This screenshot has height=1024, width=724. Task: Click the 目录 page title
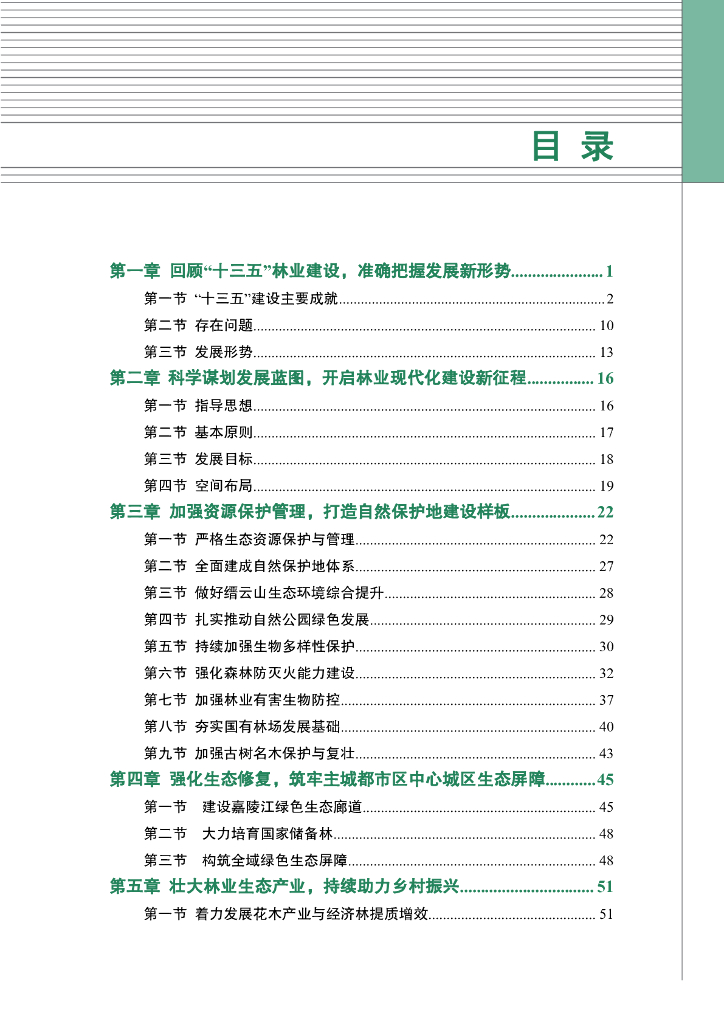coord(573,146)
